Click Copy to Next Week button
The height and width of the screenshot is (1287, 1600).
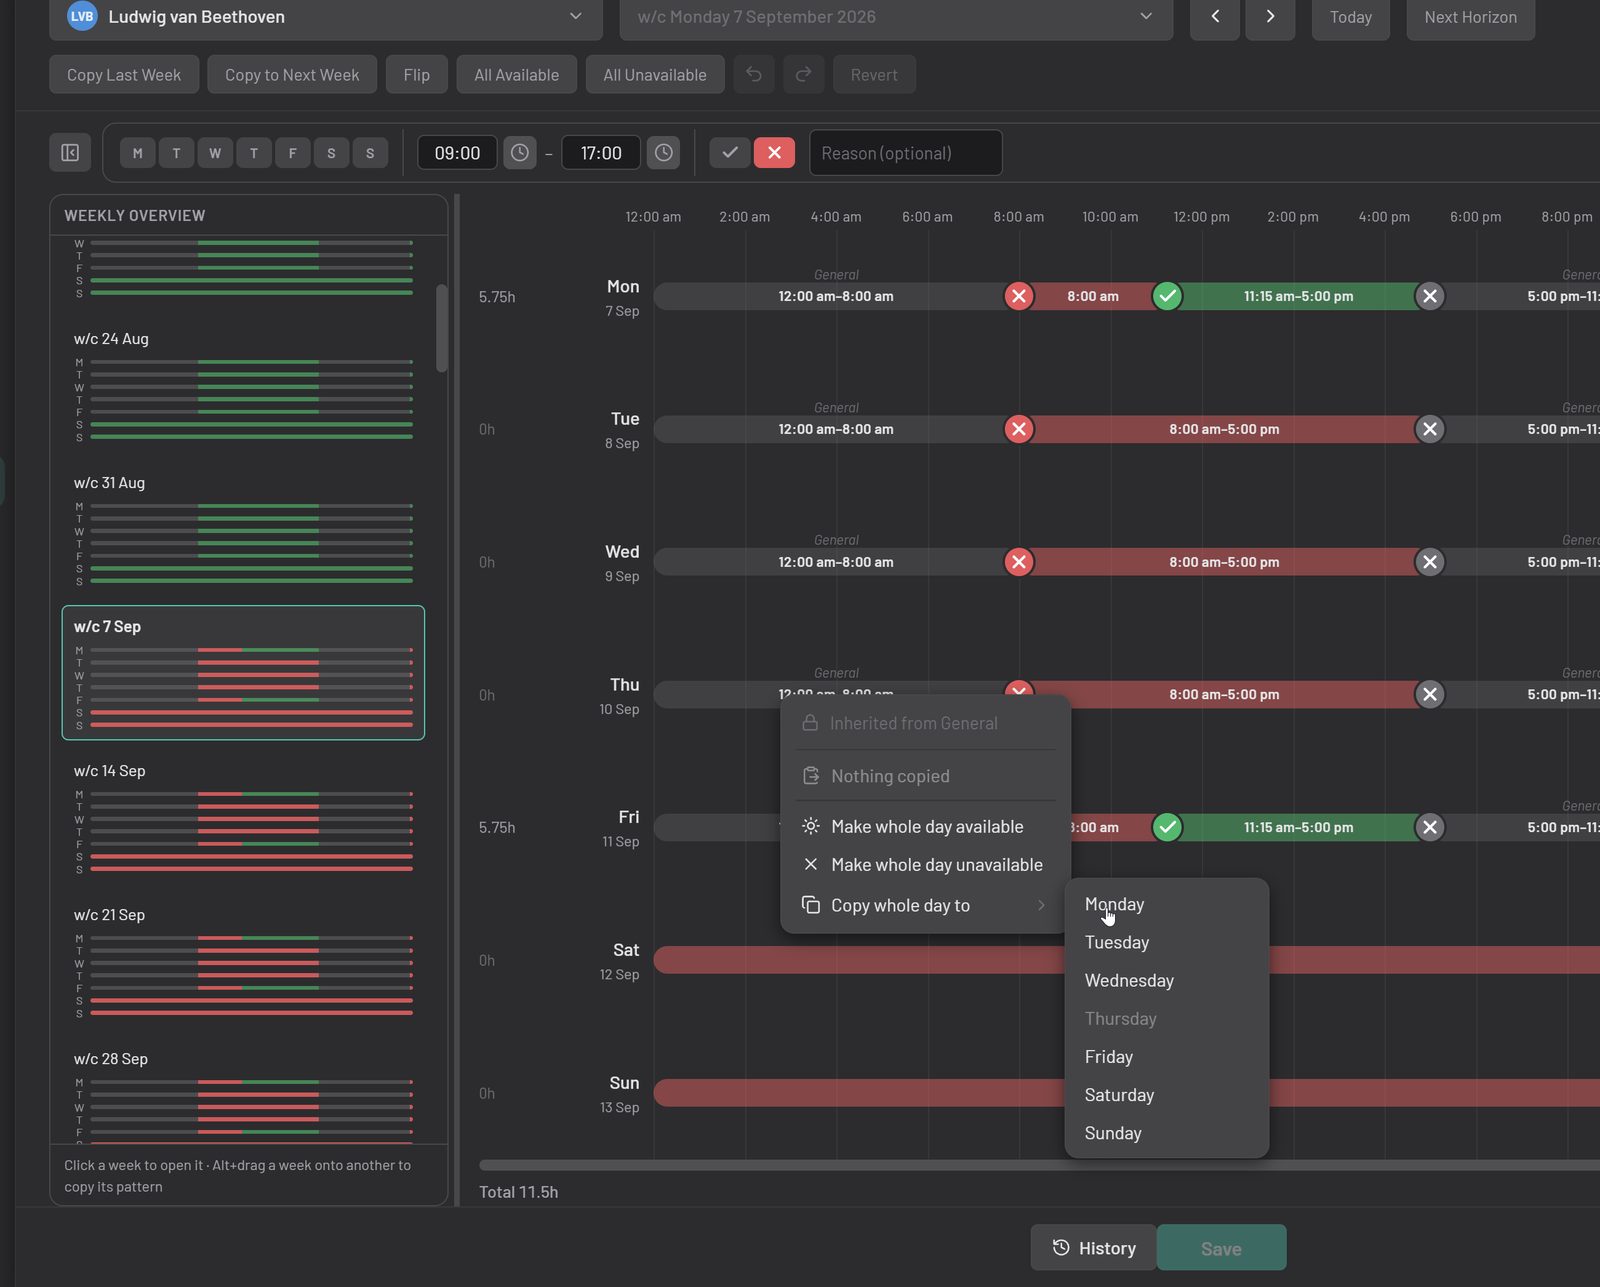tap(292, 75)
